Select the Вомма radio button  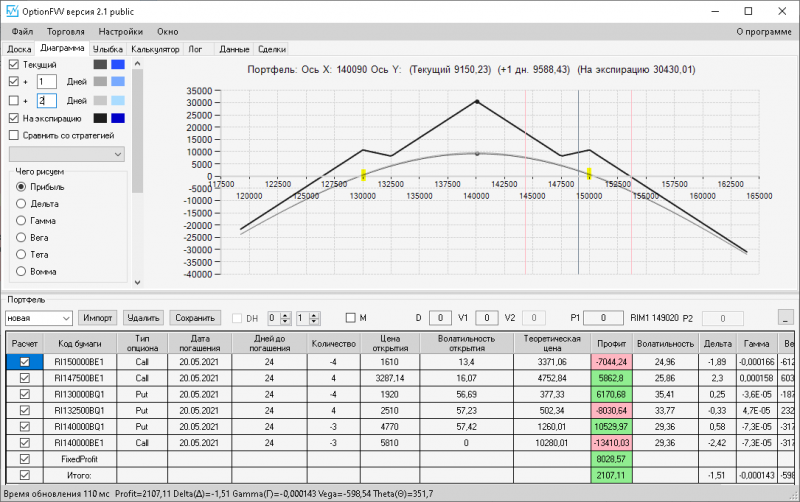[x=21, y=271]
